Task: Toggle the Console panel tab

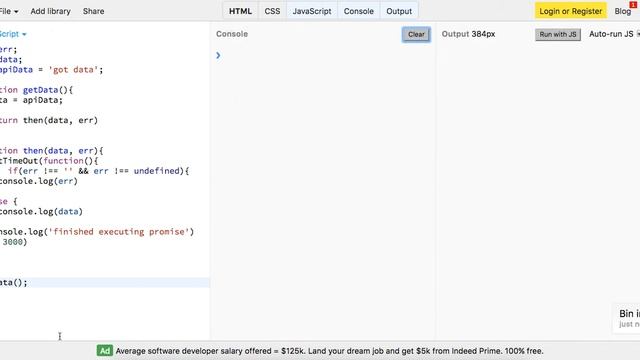Action: pyautogui.click(x=358, y=11)
